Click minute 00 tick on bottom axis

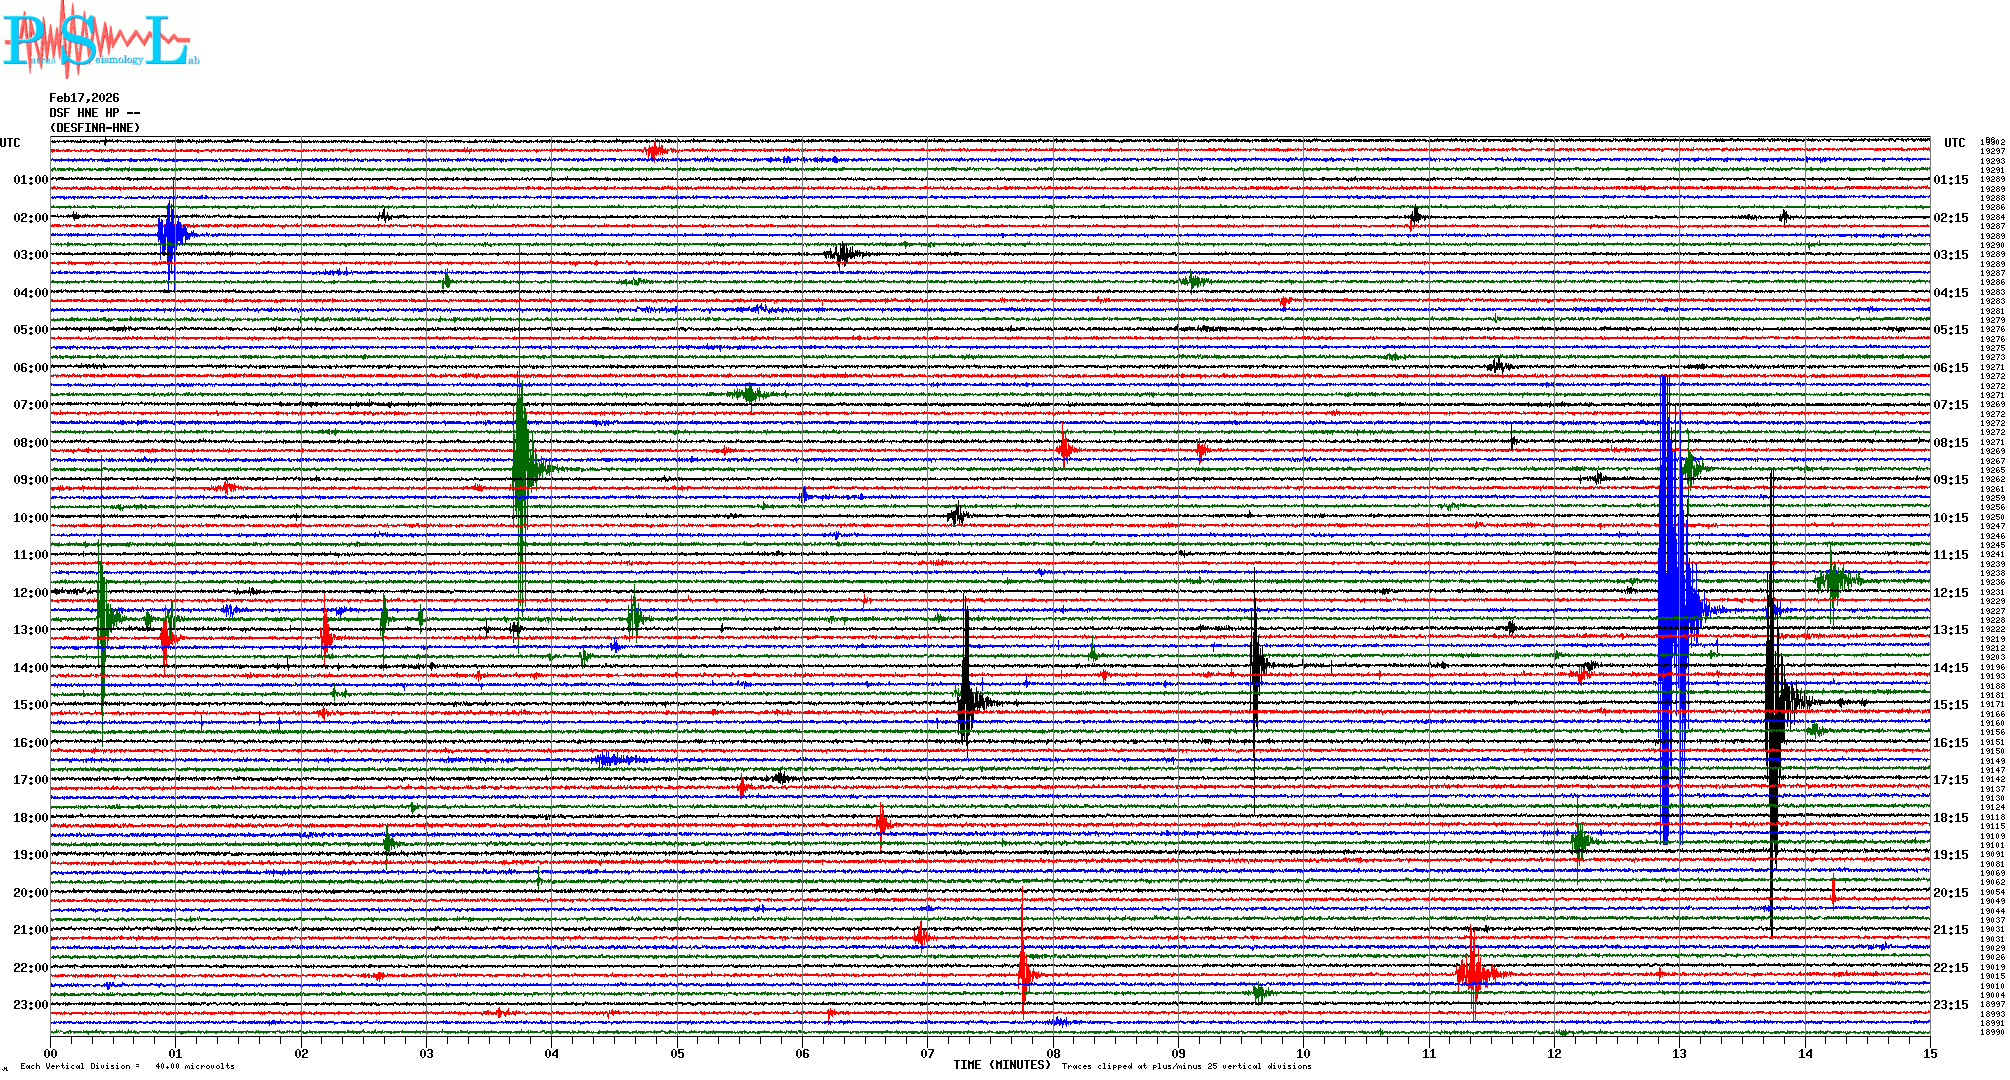click(50, 1053)
